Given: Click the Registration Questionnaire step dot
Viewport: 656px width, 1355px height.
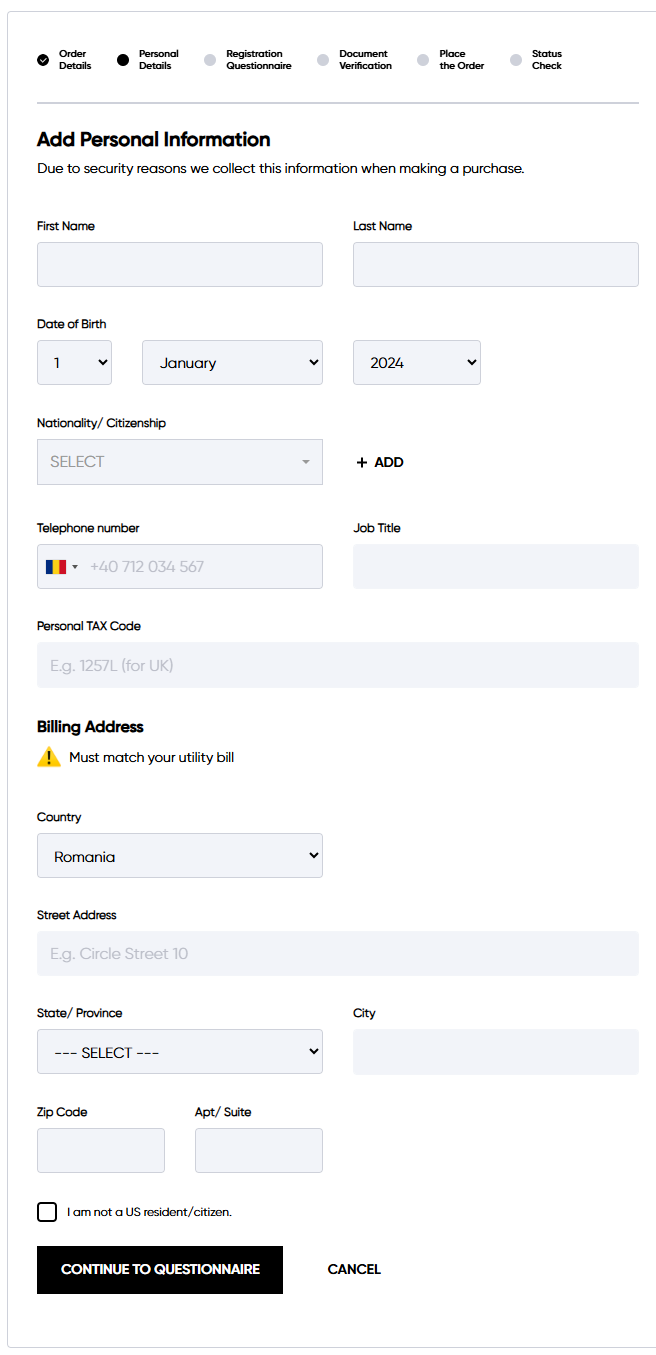Looking at the screenshot, I should 210,60.
